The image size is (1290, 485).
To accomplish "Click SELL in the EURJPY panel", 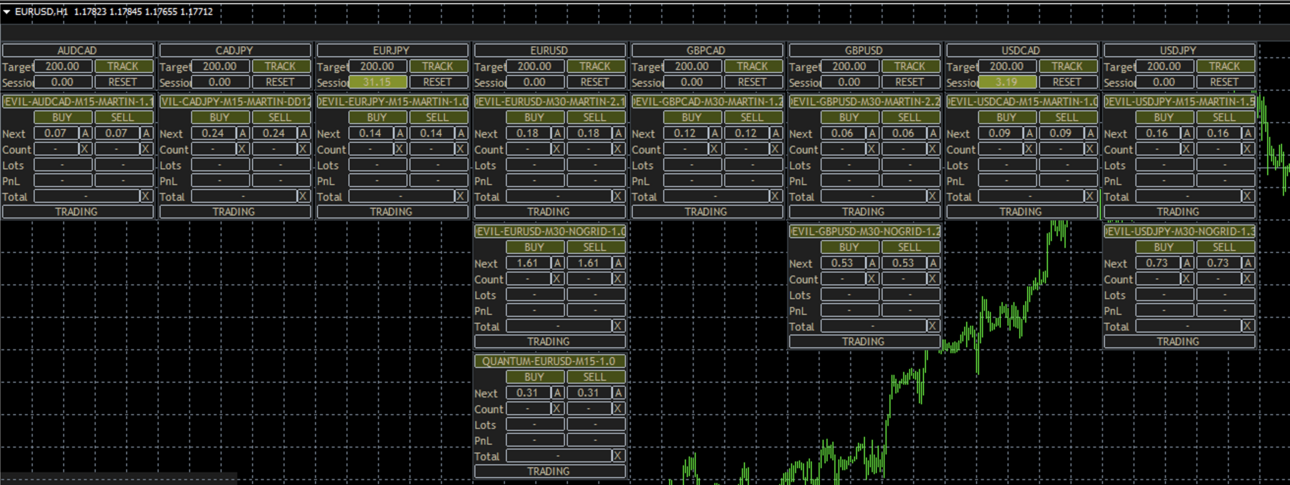I will click(x=439, y=117).
